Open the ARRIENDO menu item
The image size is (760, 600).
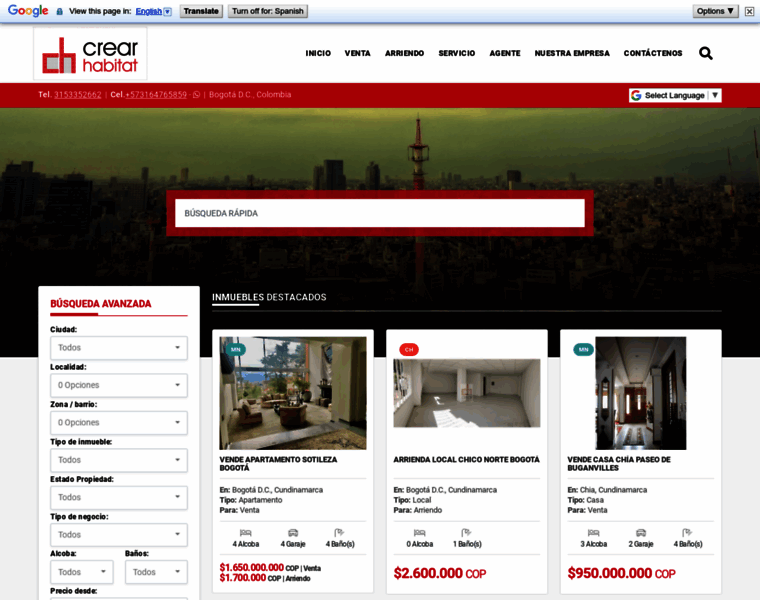click(x=404, y=53)
